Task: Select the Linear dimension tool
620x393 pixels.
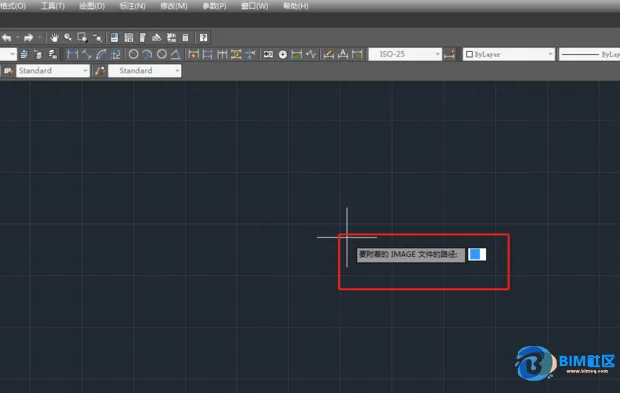Action: 73,54
